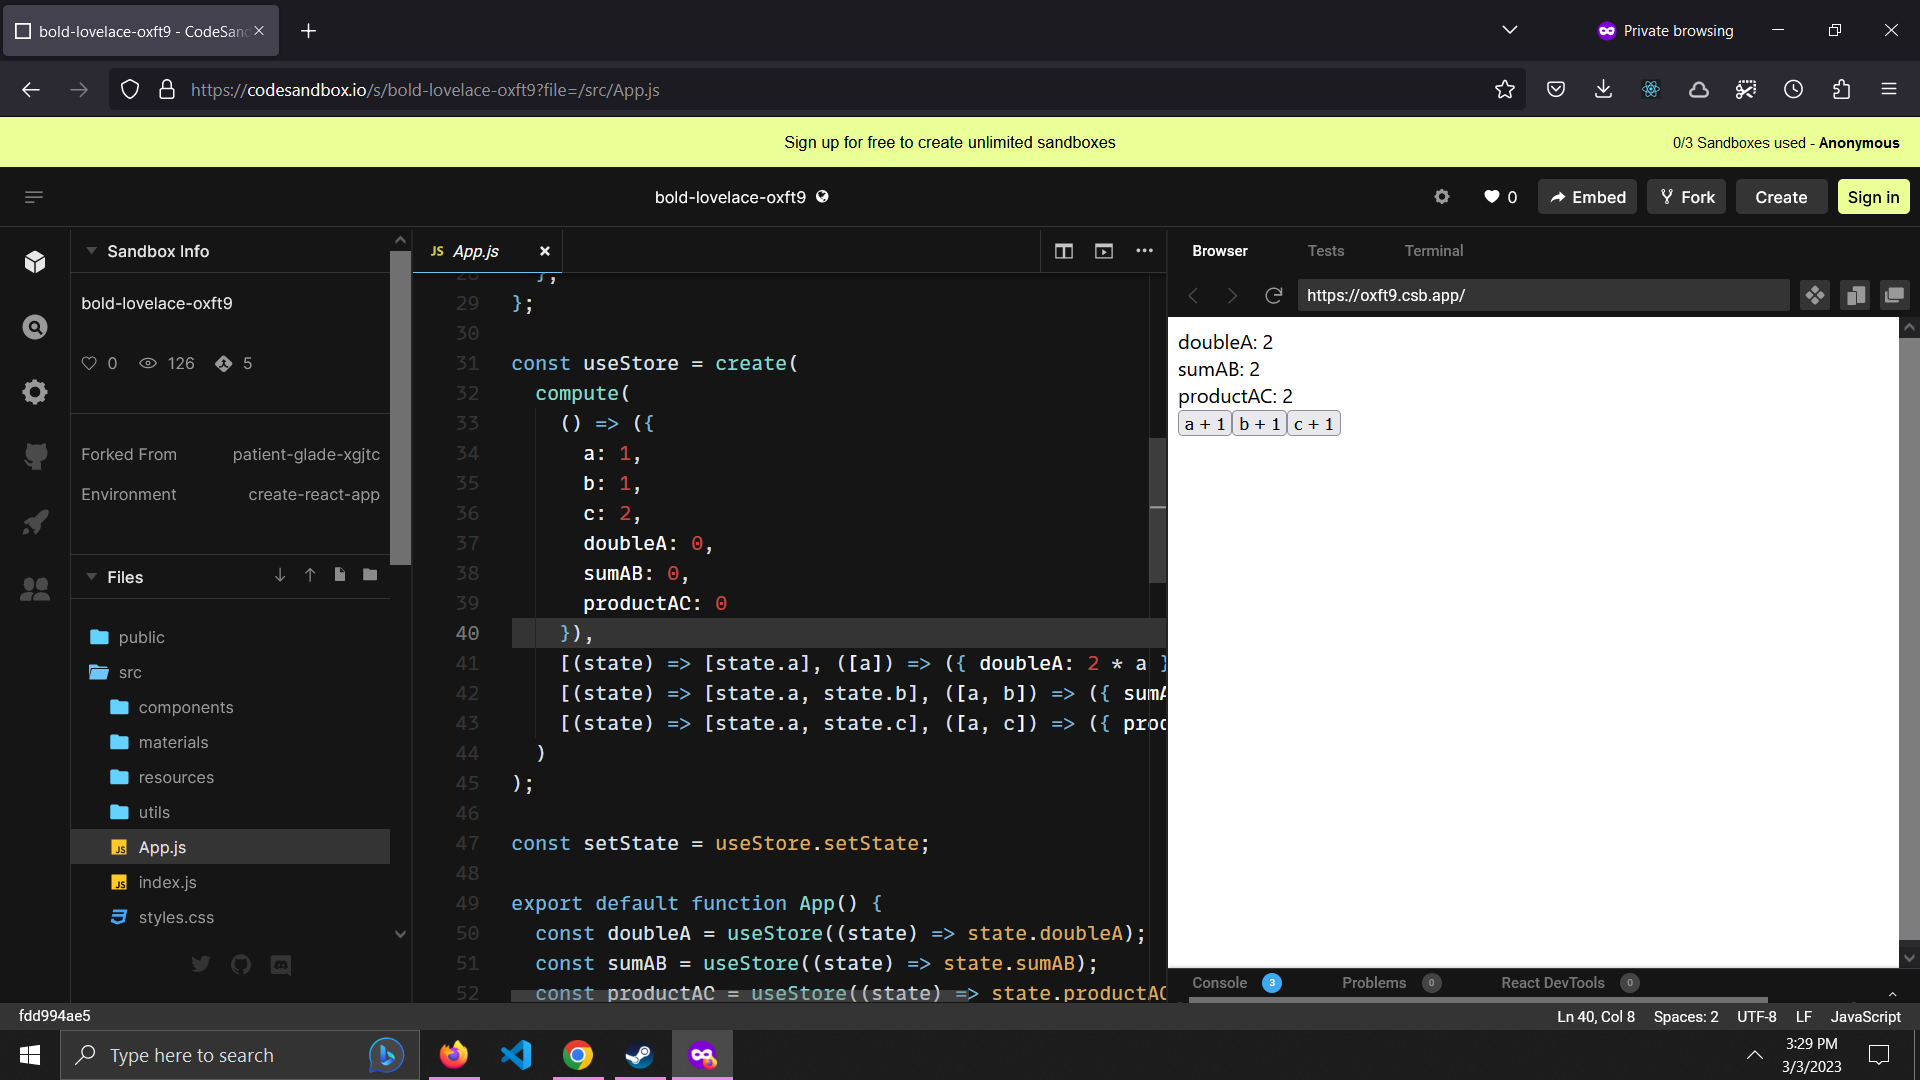Open preview in a new window
This screenshot has height=1080, width=1920.
1103,251
